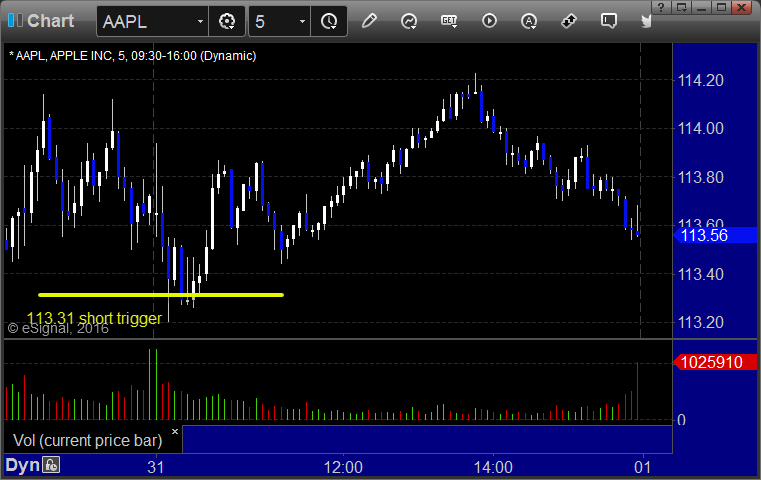Expand the AAPL symbol dropdown
This screenshot has height=480, width=761.
200,21
